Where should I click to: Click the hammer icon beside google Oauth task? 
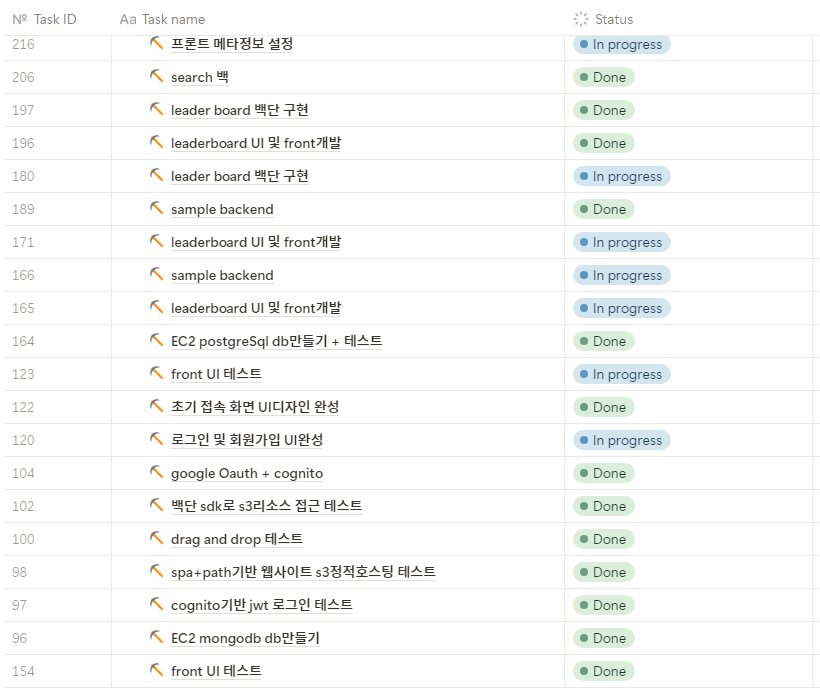156,472
